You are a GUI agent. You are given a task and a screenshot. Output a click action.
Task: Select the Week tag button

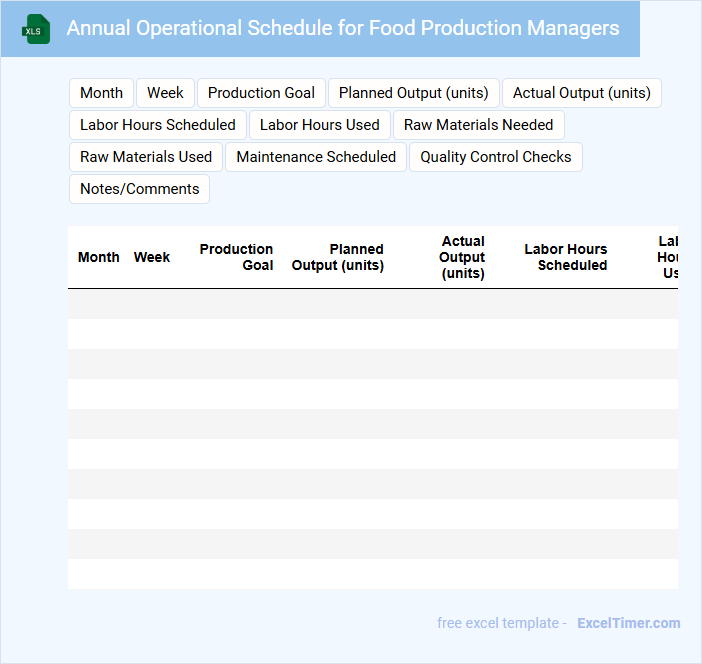pyautogui.click(x=165, y=93)
